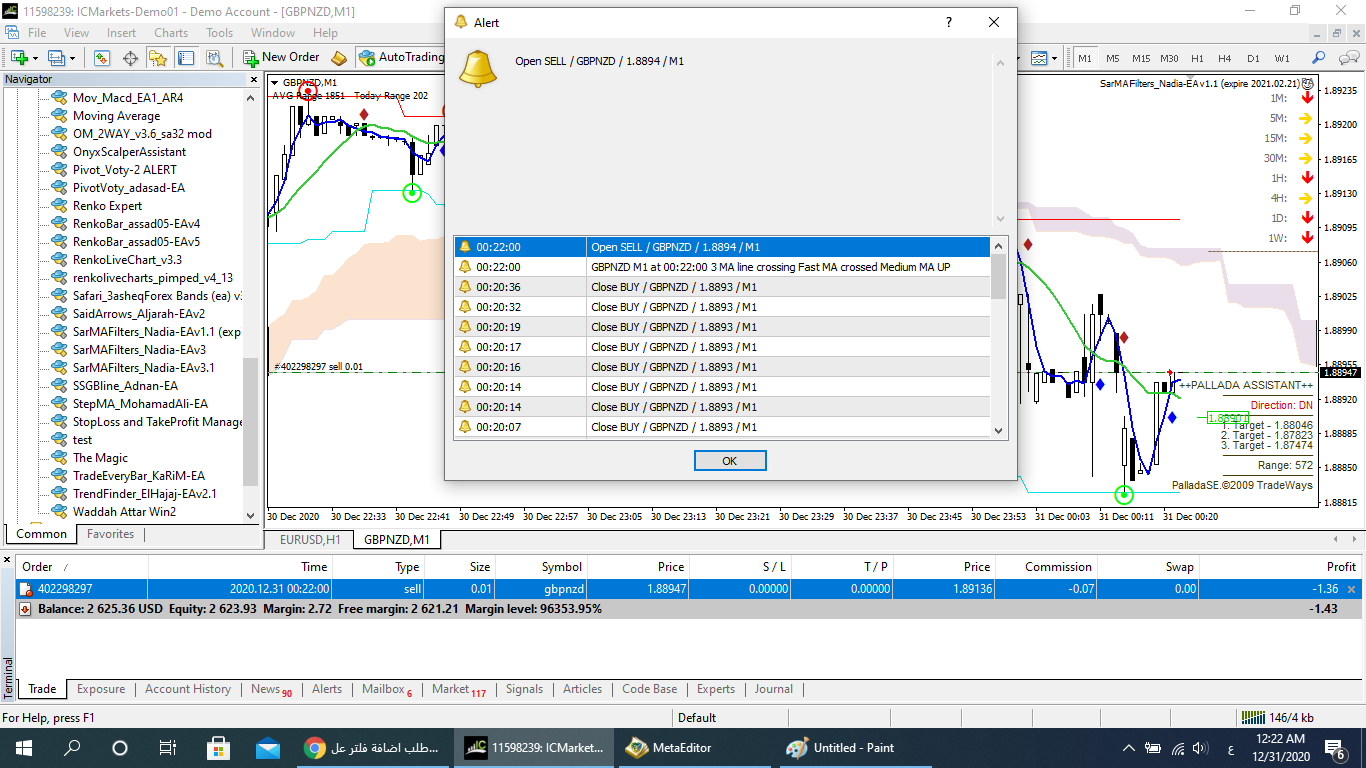This screenshot has width=1366, height=768.
Task: Open the new chart dropdown arrow
Action: coord(36,58)
